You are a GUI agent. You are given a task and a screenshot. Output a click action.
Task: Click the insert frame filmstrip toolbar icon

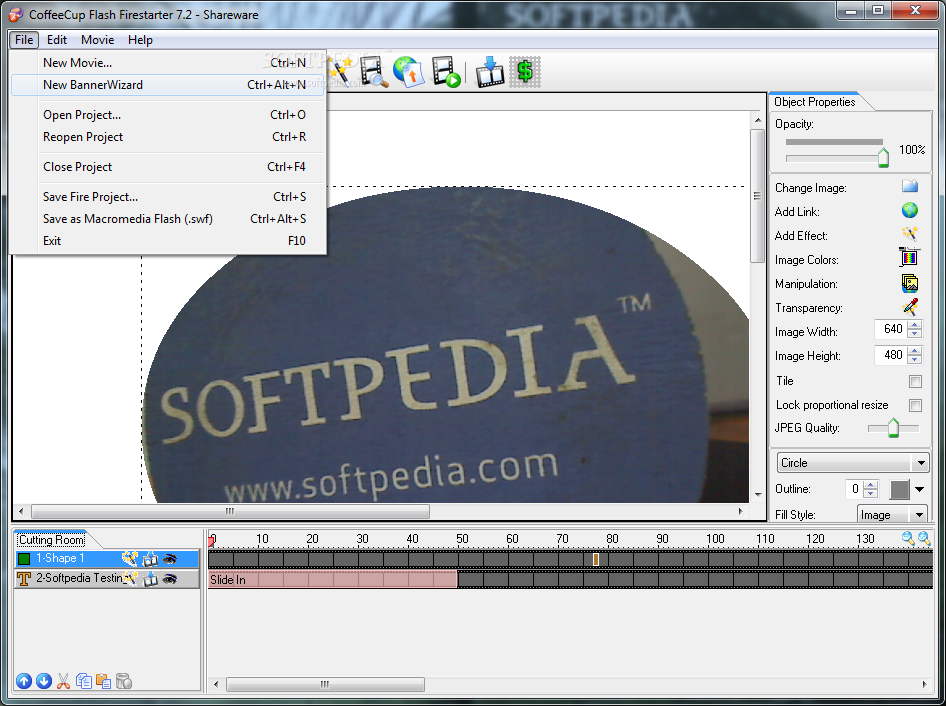490,72
